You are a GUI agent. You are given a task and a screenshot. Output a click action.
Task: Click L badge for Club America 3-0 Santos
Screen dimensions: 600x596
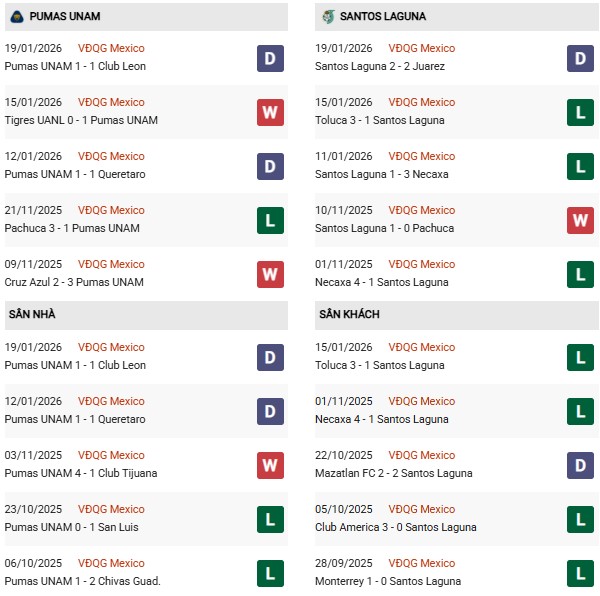(x=580, y=519)
